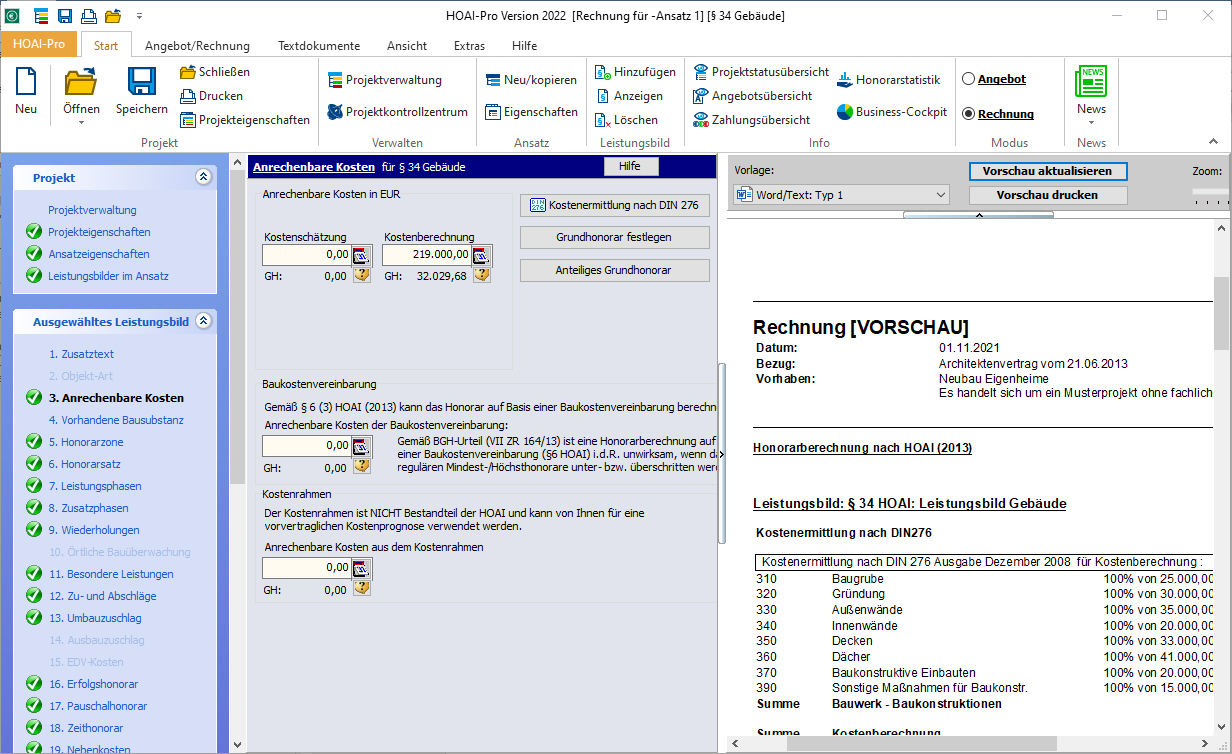Image resolution: width=1232 pixels, height=754 pixels.
Task: Click the Grundhonorar festlegen button
Action: click(615, 237)
